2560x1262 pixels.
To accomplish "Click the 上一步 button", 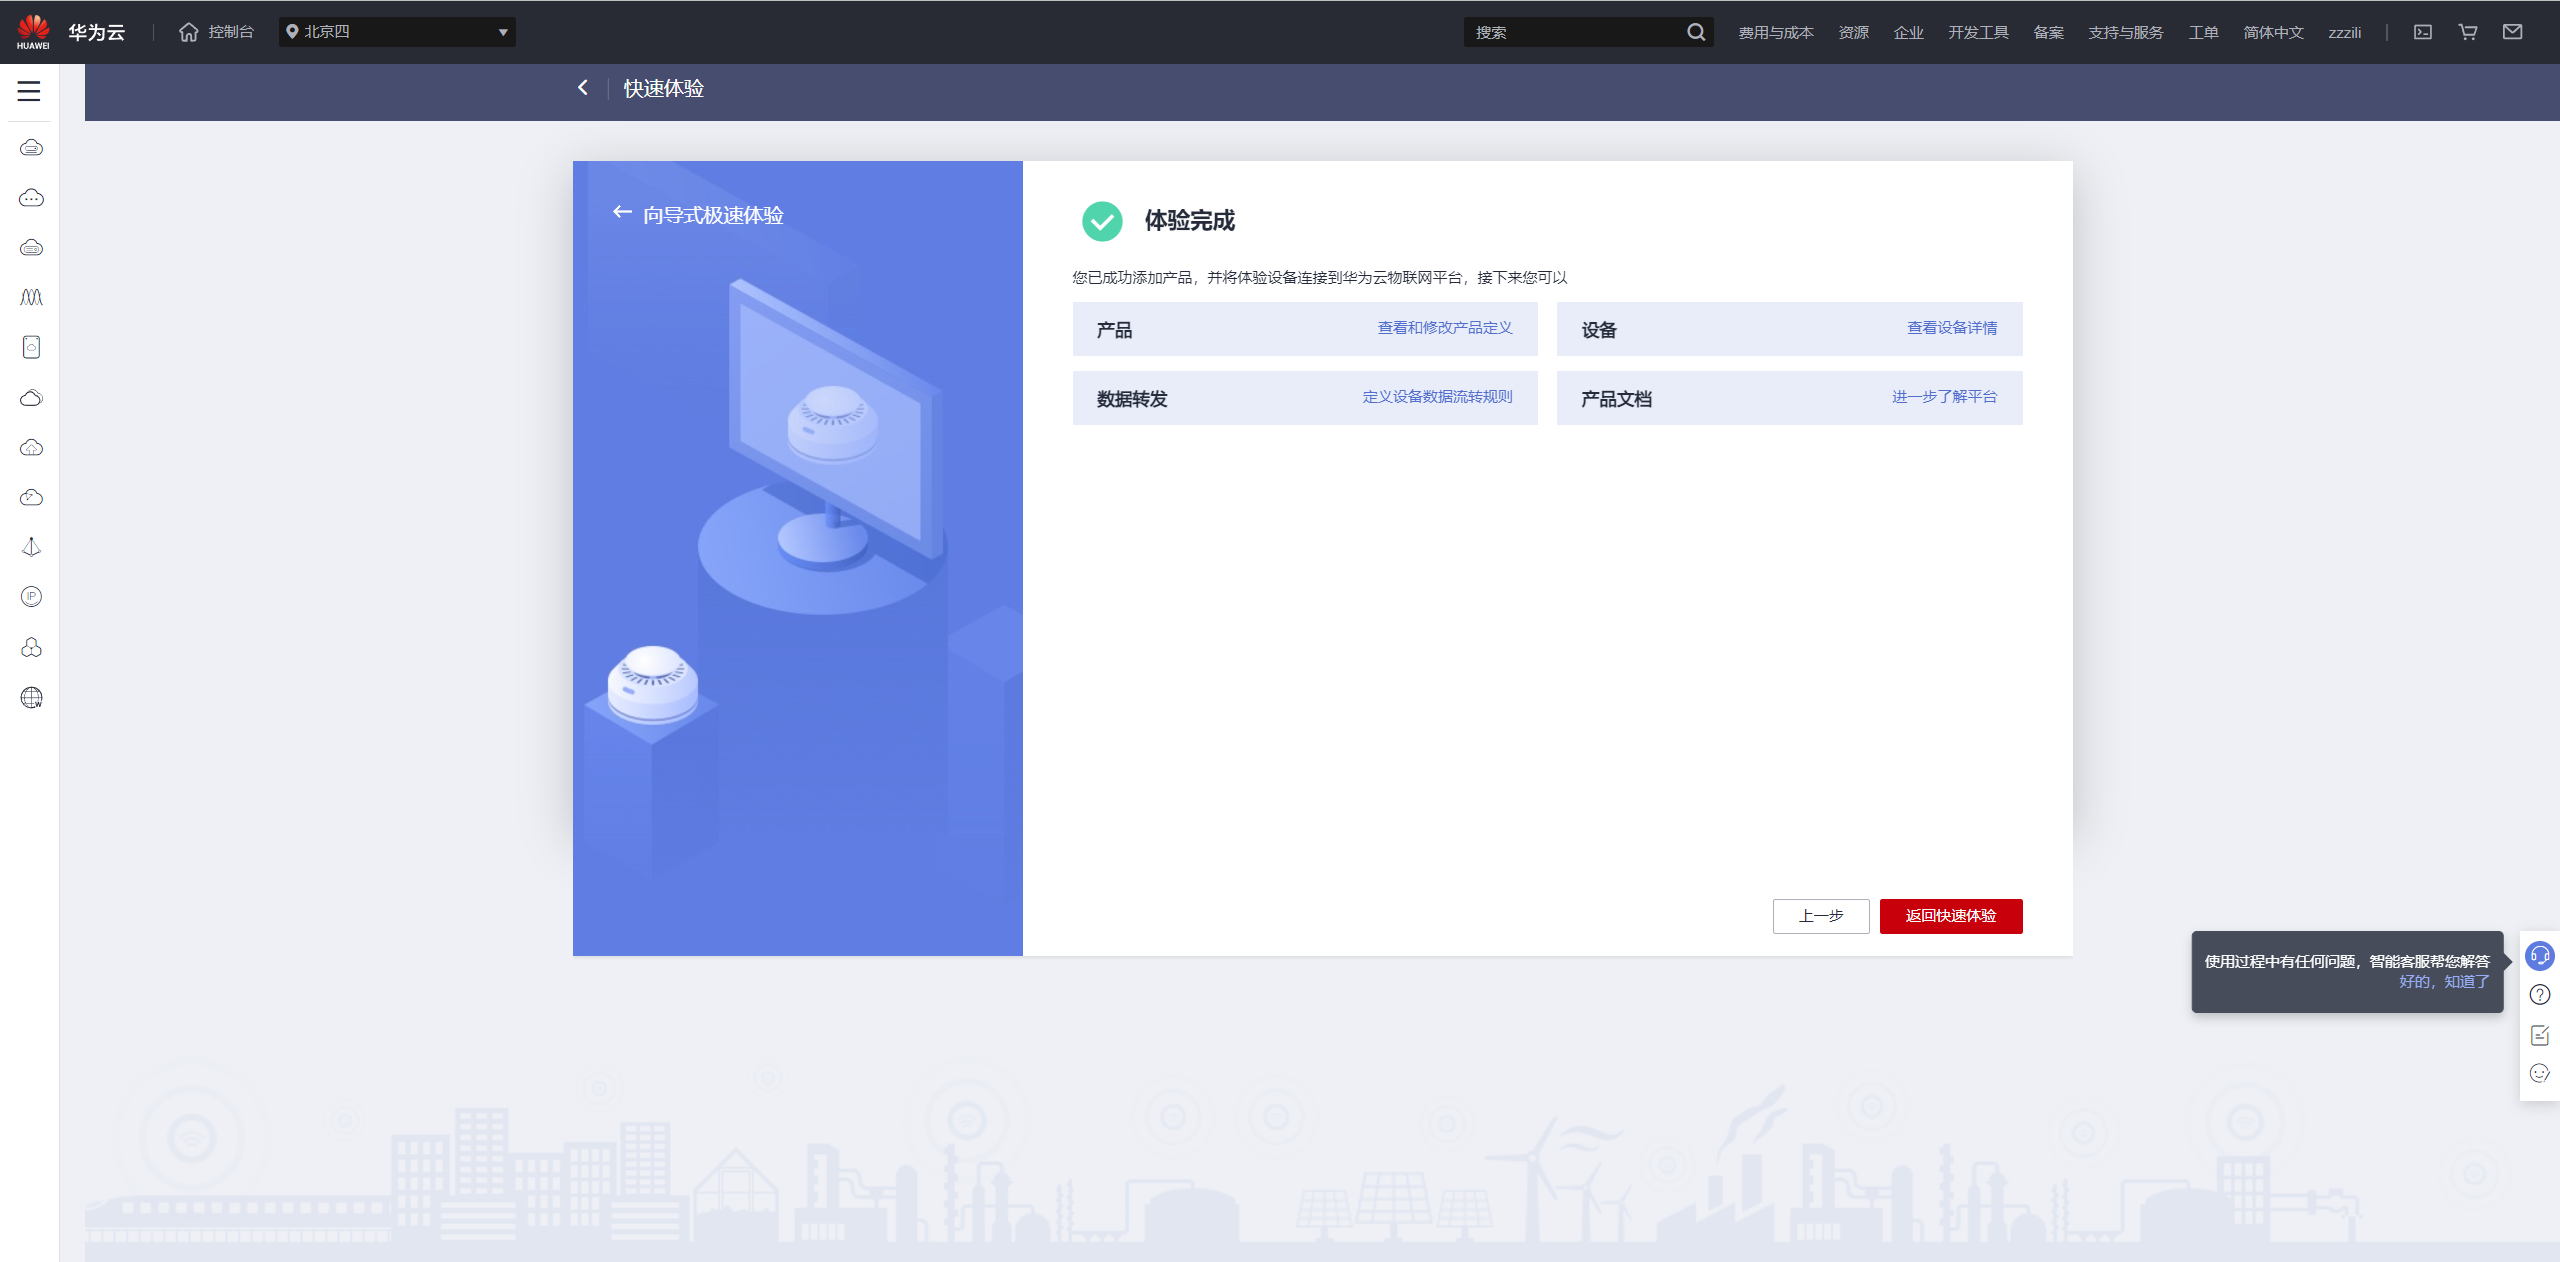I will coord(1820,916).
